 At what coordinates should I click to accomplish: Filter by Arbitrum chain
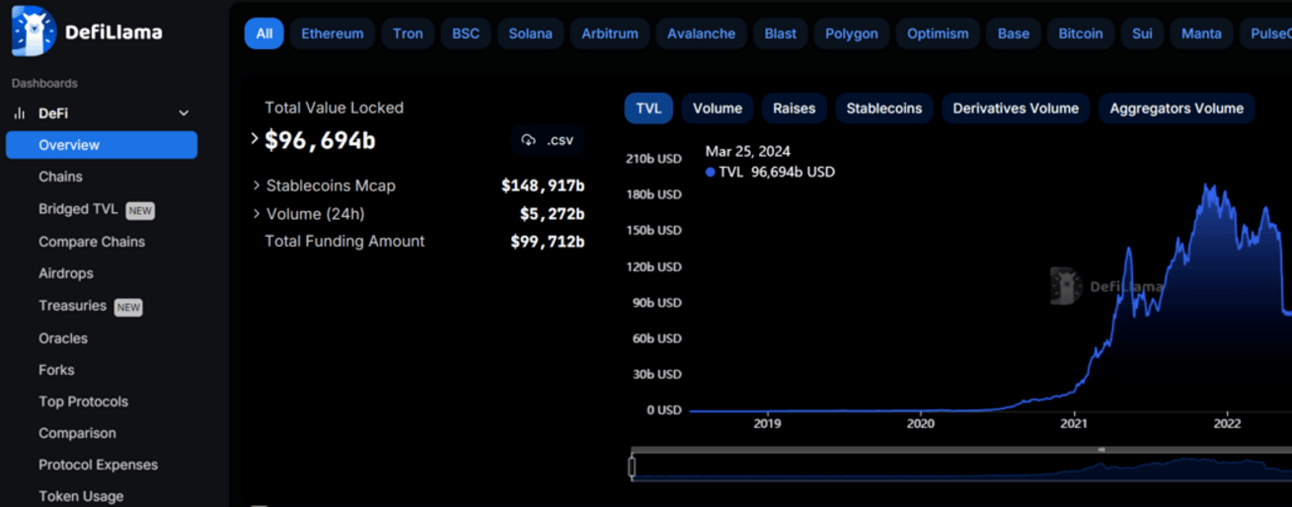click(x=610, y=33)
